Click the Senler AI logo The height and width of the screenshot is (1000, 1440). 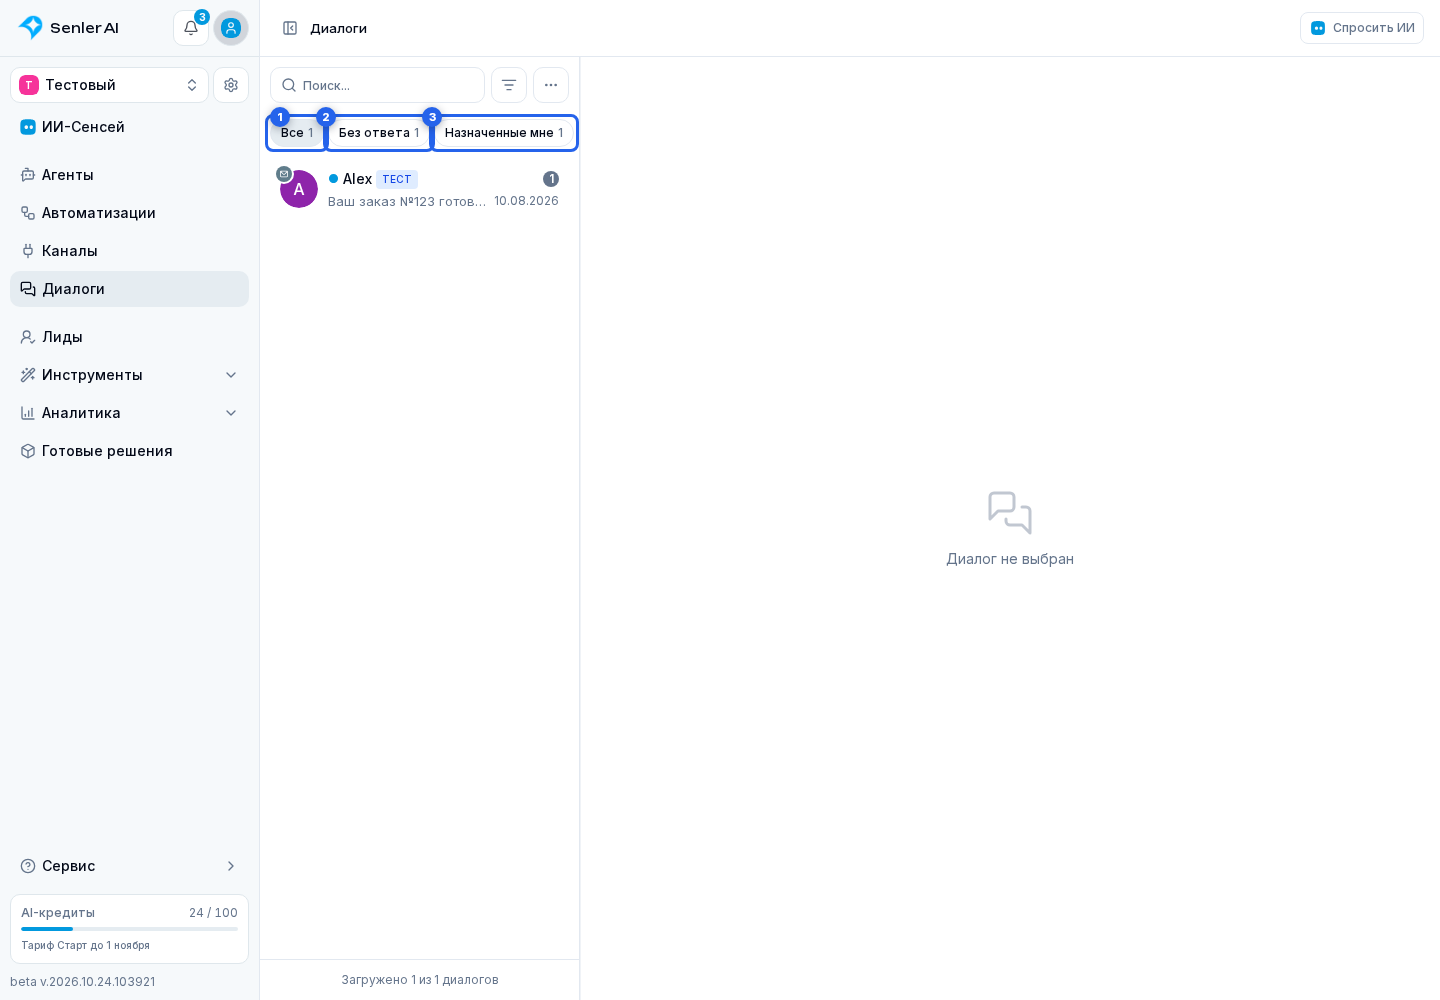click(x=69, y=28)
